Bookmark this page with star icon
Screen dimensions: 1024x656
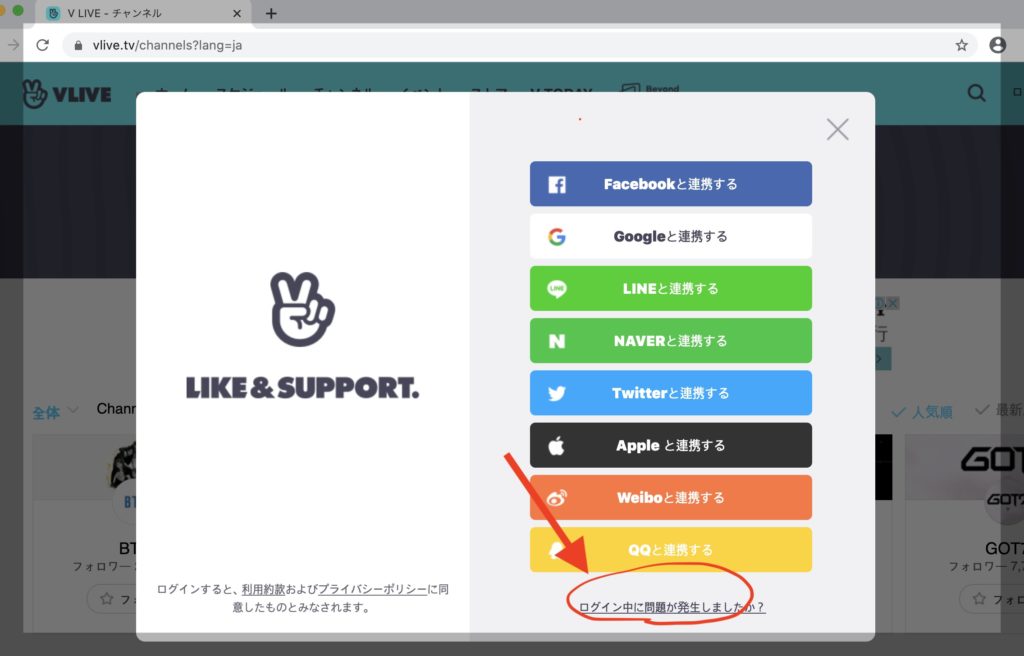[x=961, y=45]
